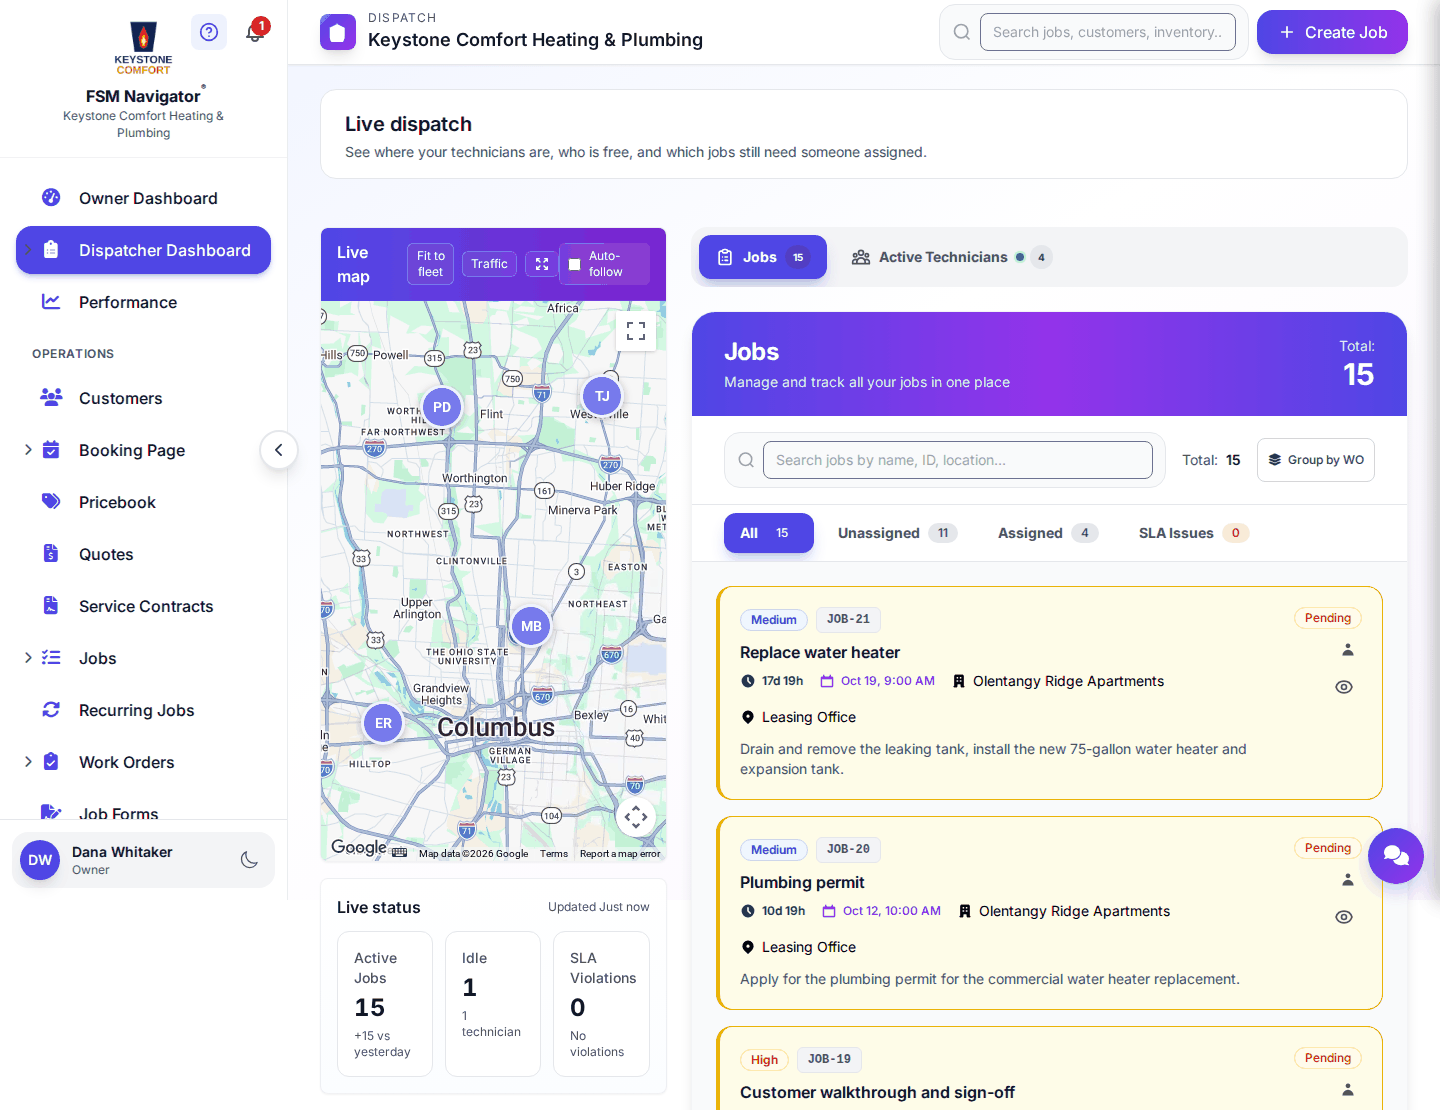Open Service Contracts in sidebar

click(143, 606)
